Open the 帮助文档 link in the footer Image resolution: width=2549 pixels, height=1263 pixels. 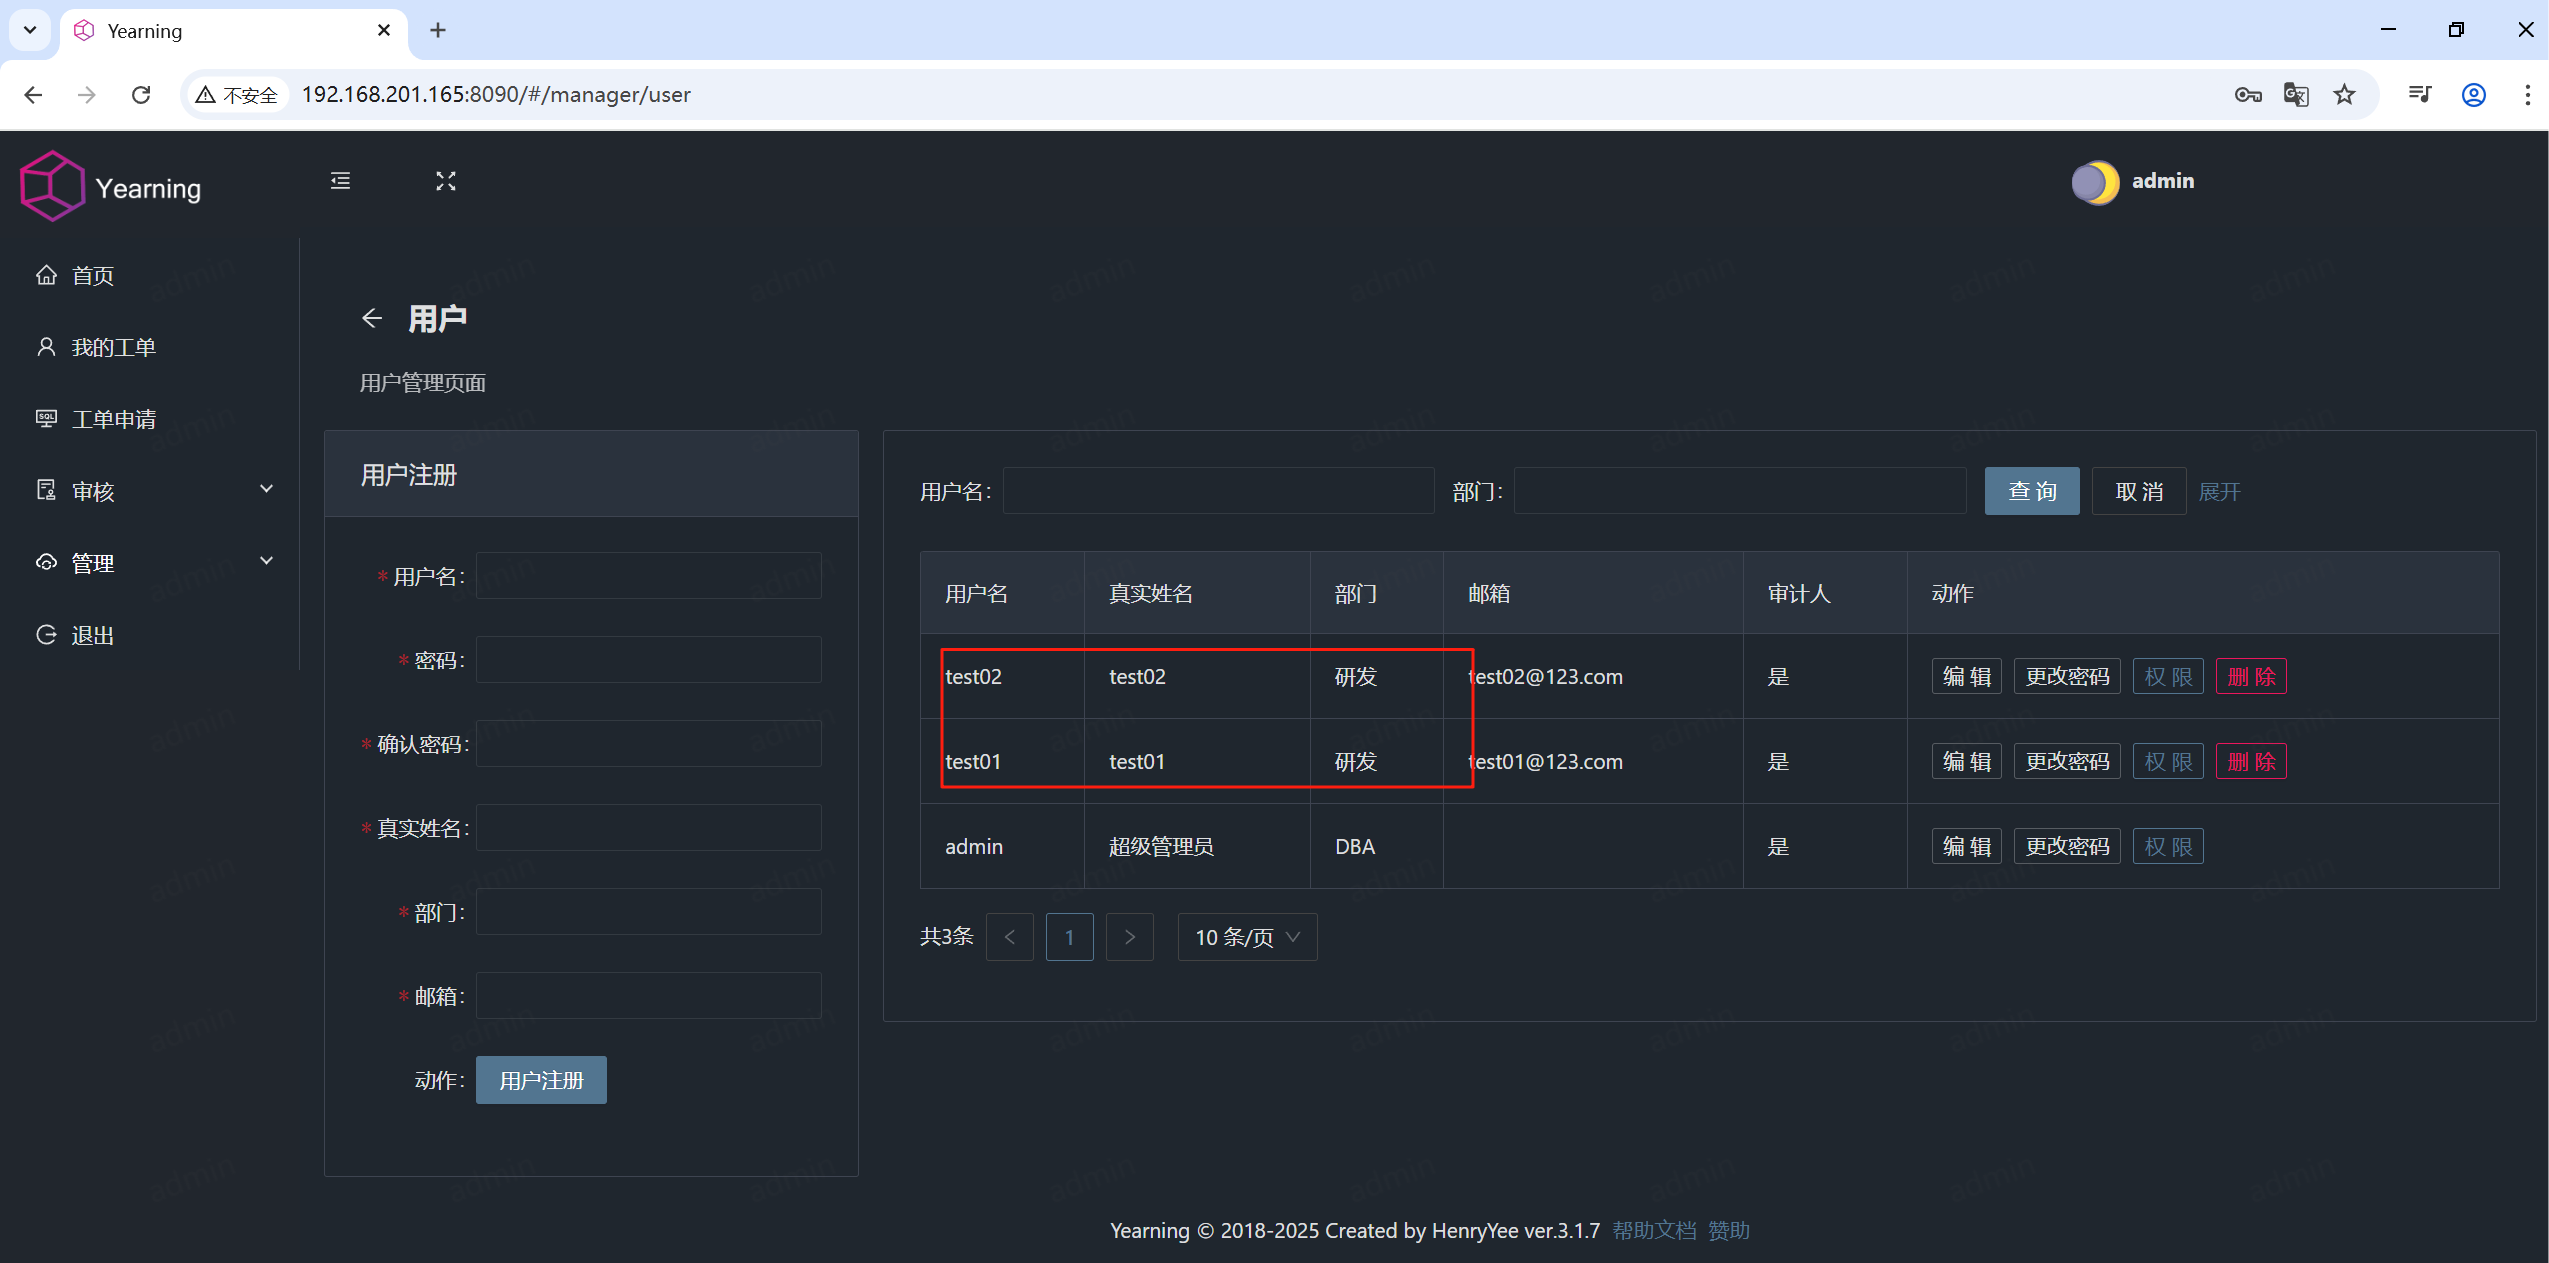point(1652,1230)
